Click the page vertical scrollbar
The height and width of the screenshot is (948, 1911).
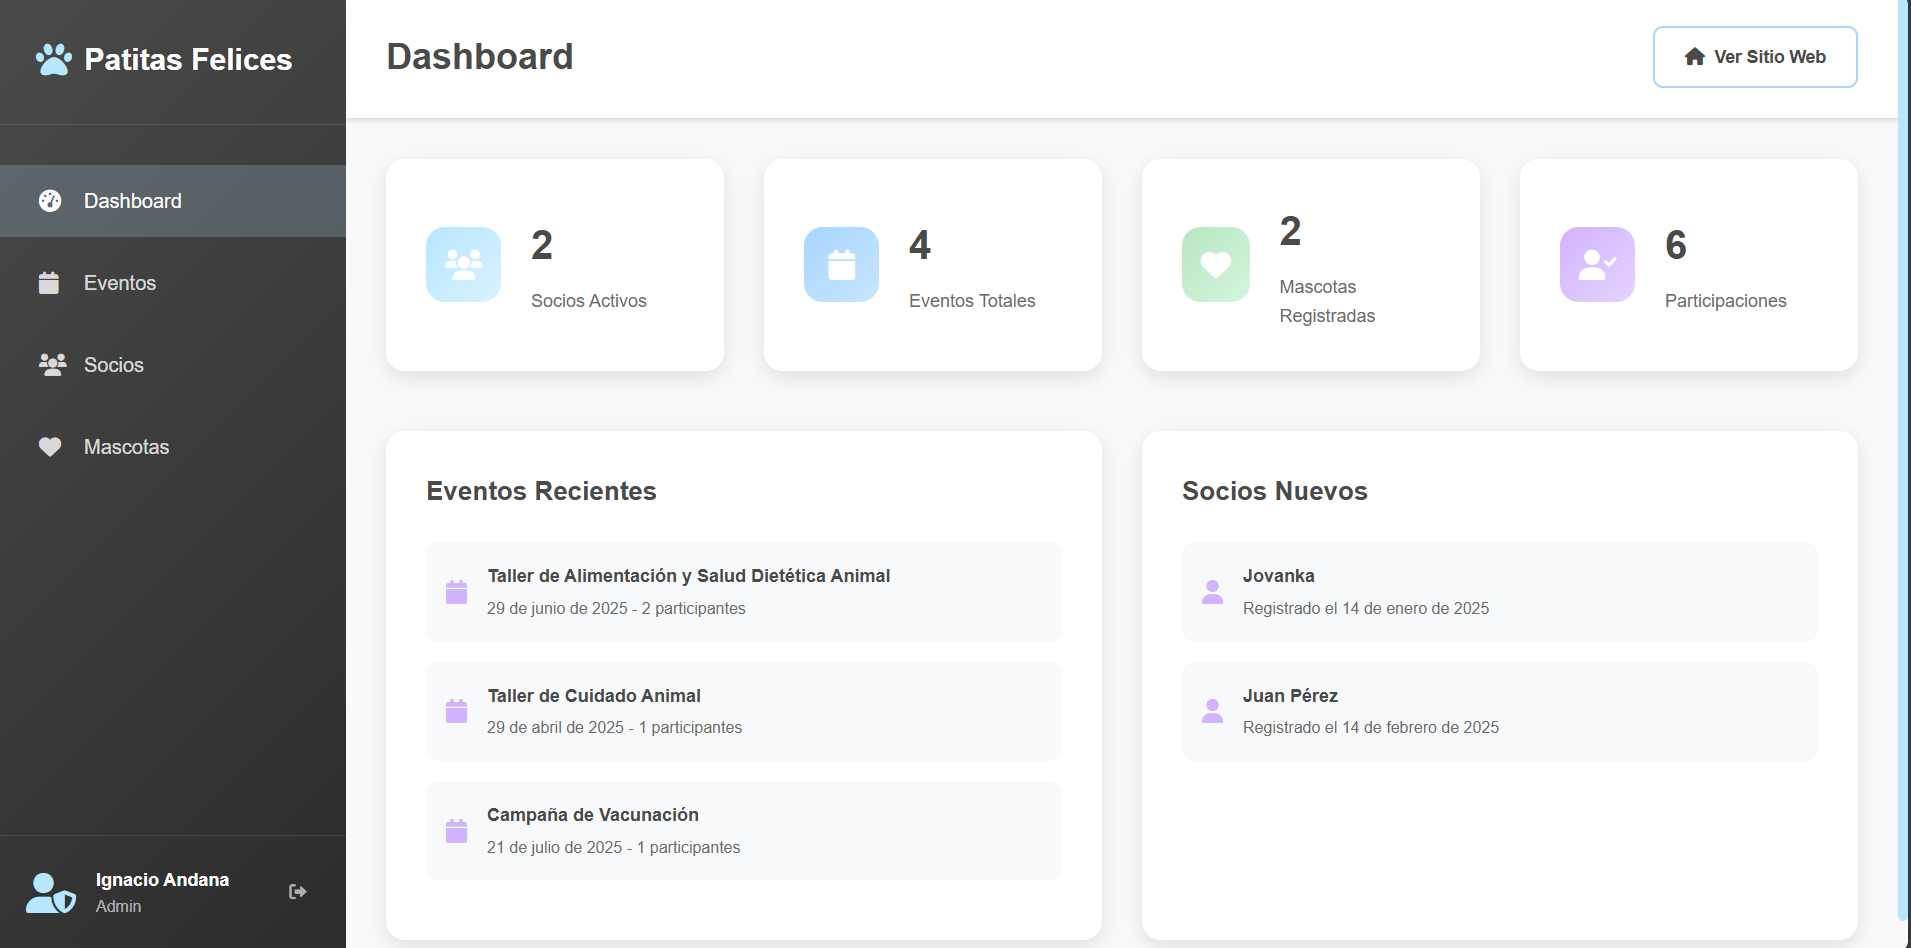[x=1903, y=460]
